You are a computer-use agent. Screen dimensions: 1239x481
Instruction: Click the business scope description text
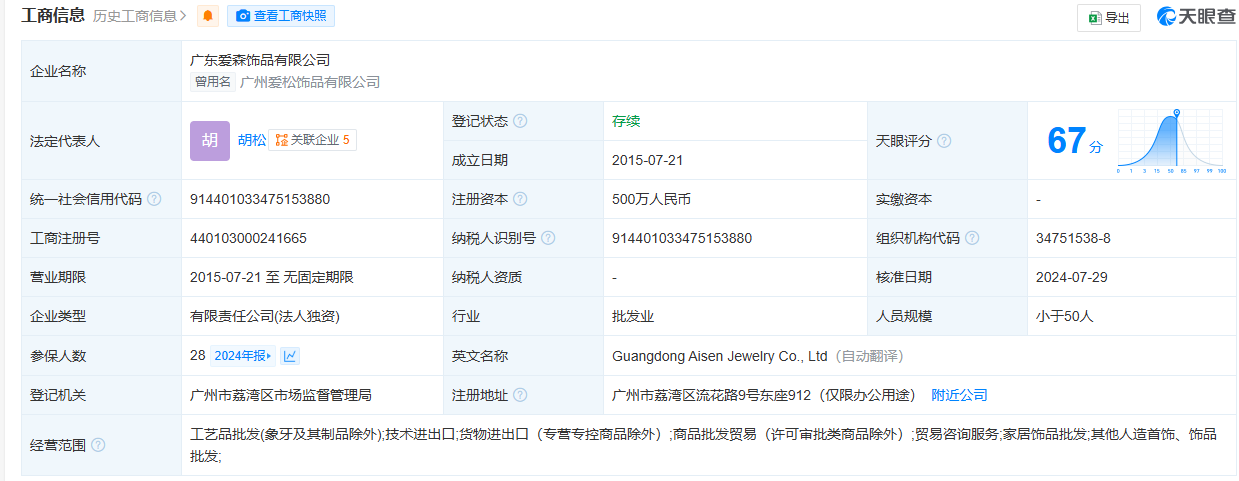[x=703, y=445]
